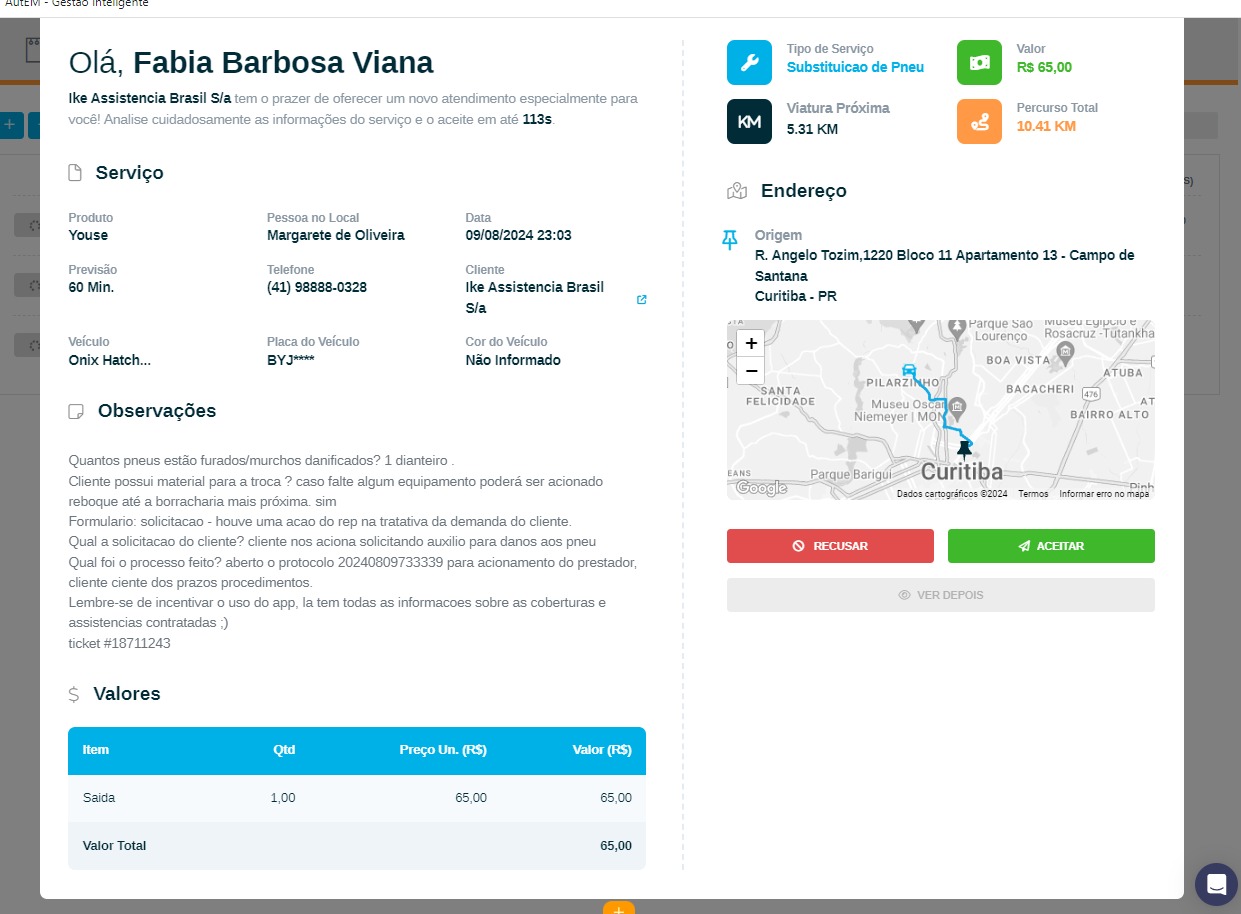Click the KM Viatura Próxima icon
Screen dimensions: 1241x914
click(x=749, y=121)
